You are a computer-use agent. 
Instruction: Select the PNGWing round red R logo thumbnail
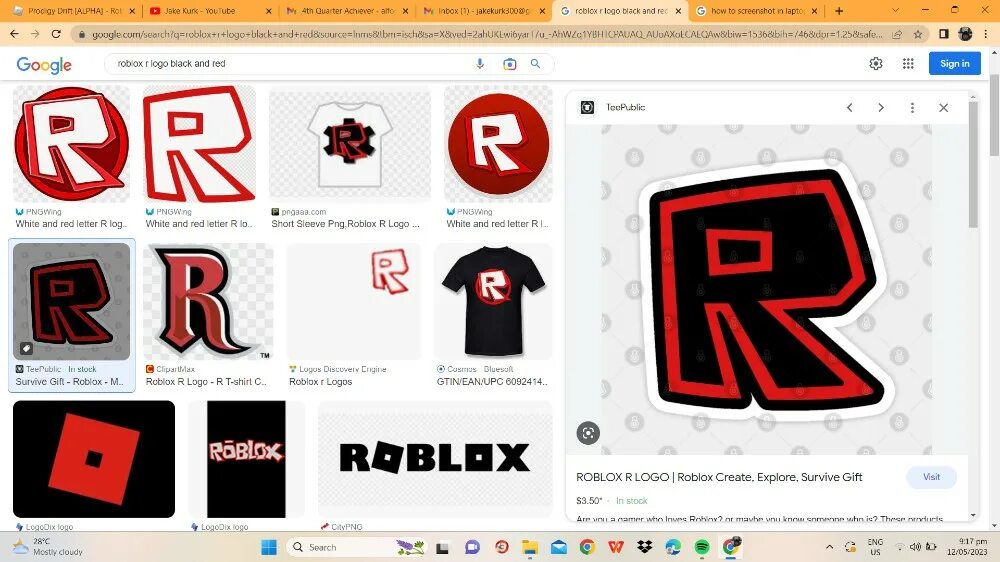[71, 144]
